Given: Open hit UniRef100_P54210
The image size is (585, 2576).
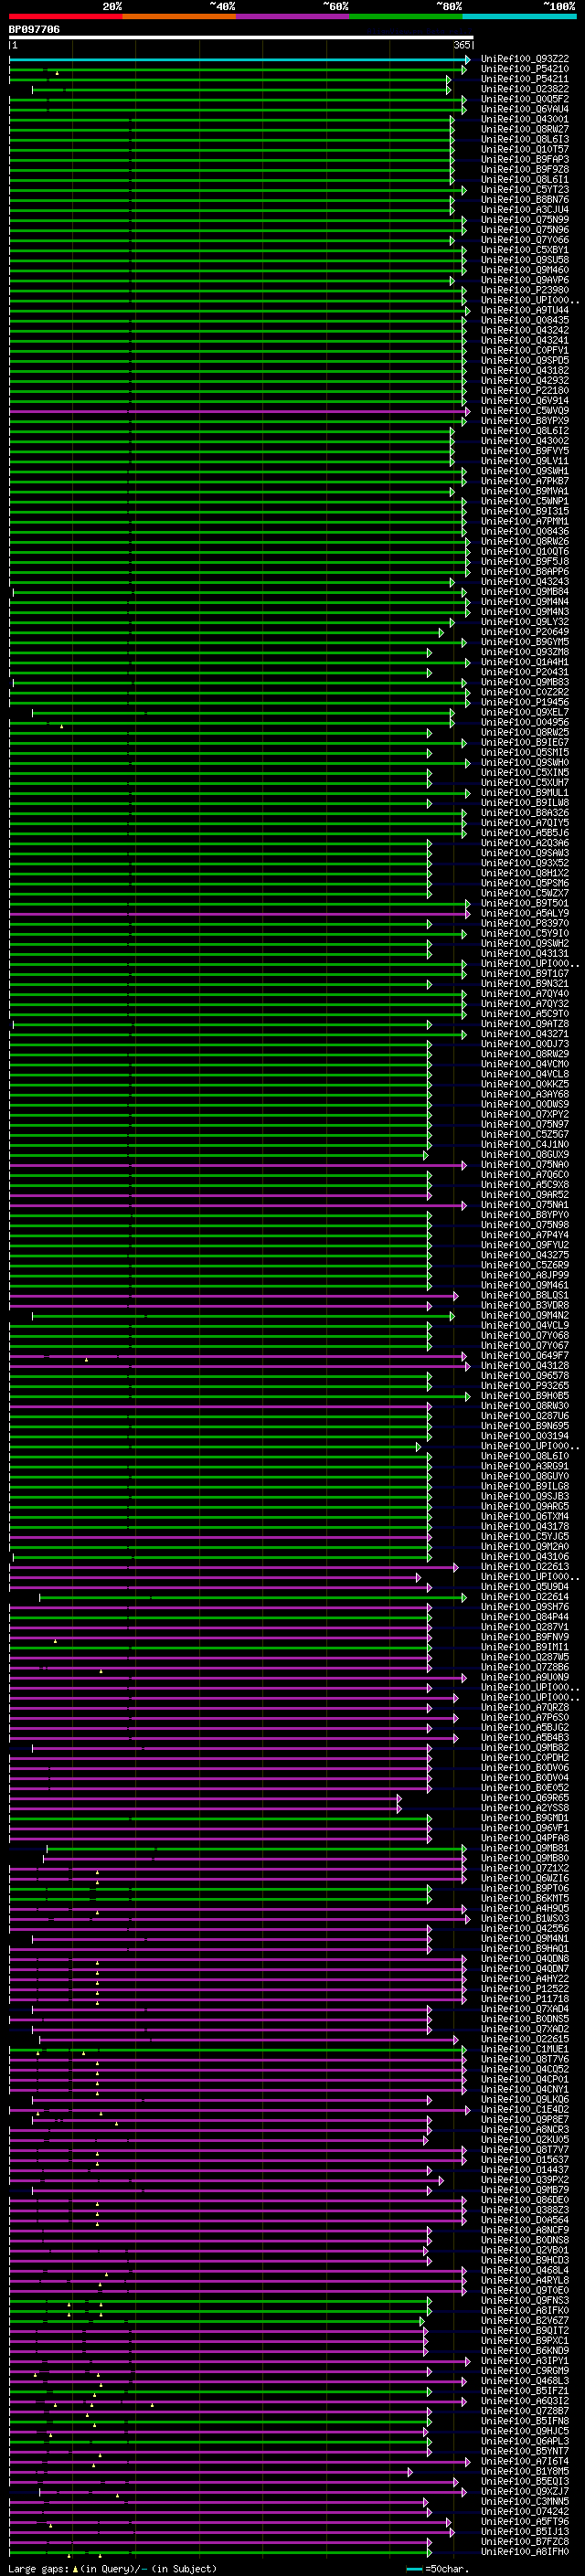Looking at the screenshot, I should [x=525, y=69].
